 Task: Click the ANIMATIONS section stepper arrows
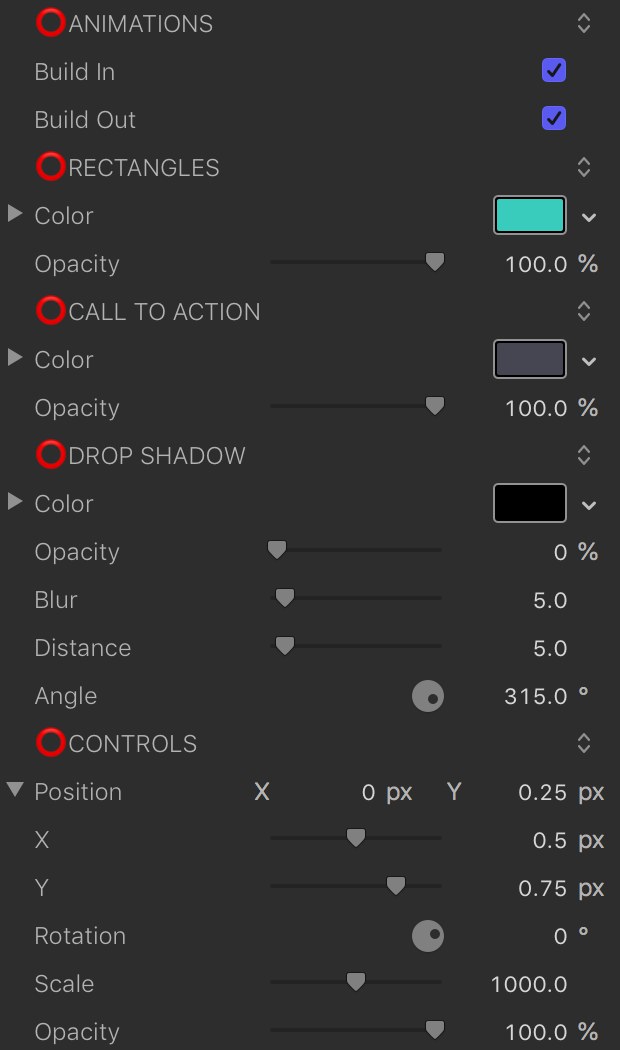tap(583, 23)
